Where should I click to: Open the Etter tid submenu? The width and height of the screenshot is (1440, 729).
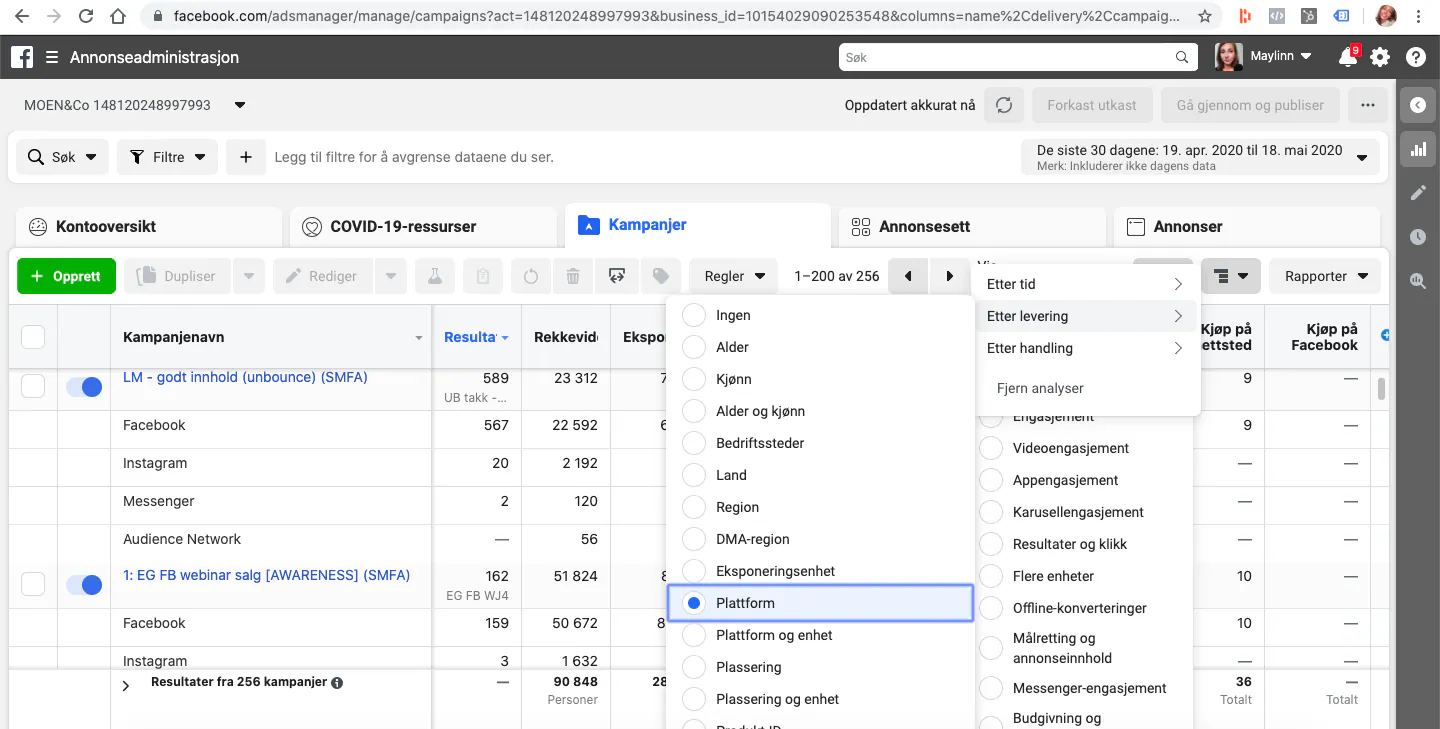[1086, 284]
